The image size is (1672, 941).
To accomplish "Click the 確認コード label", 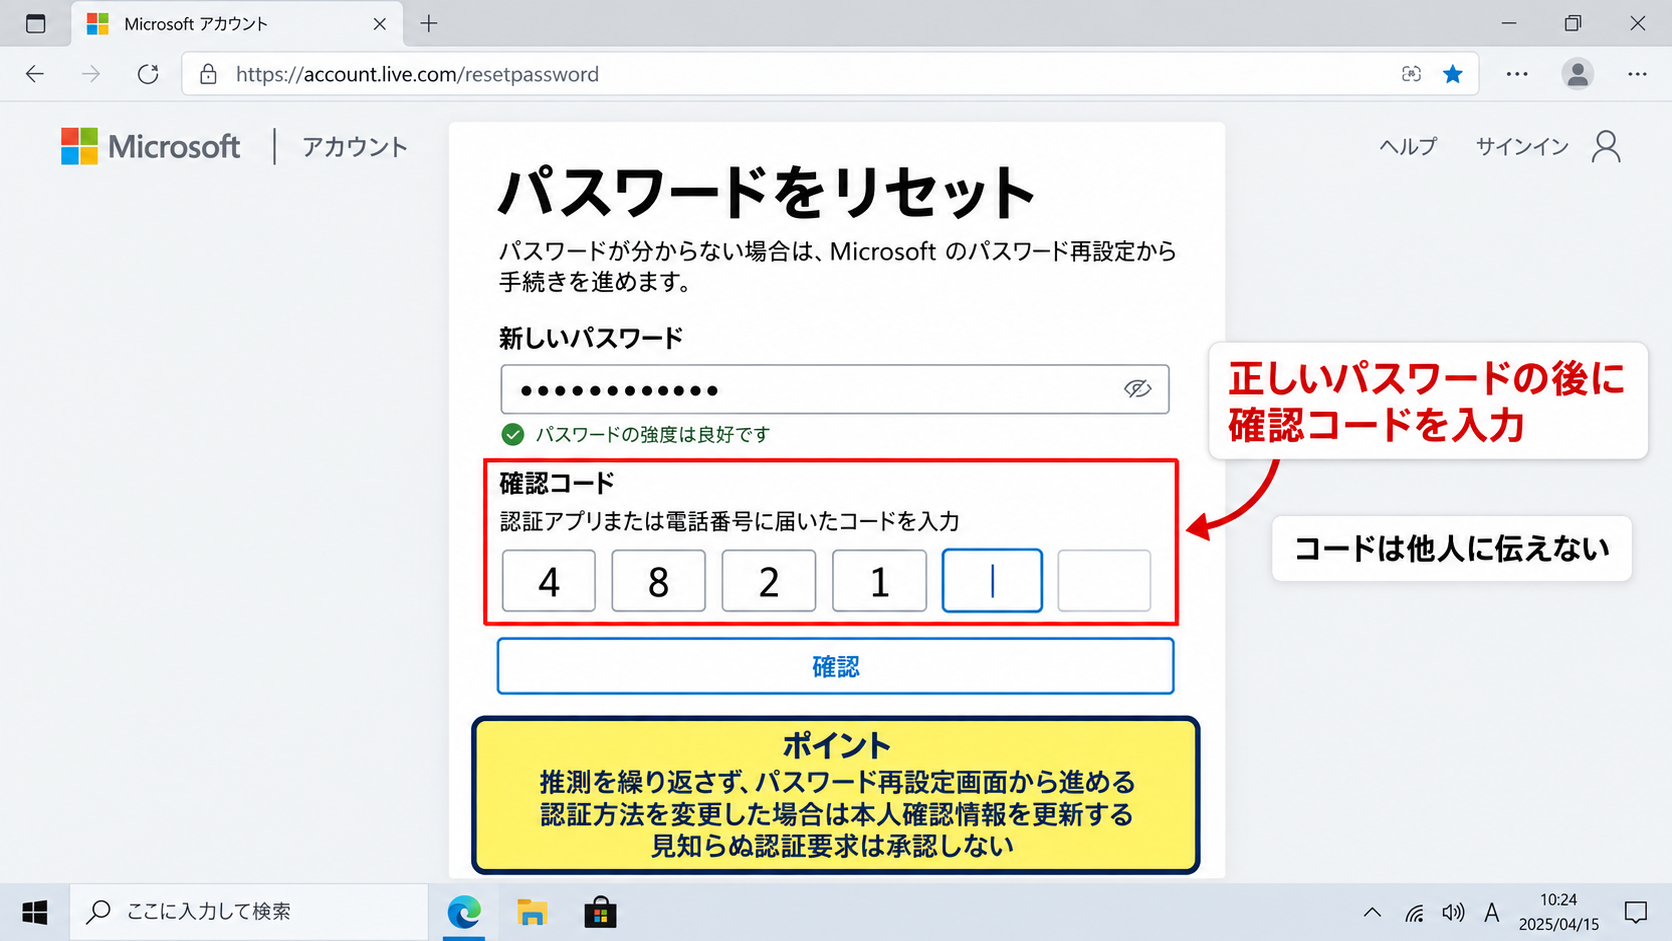I will [x=557, y=483].
